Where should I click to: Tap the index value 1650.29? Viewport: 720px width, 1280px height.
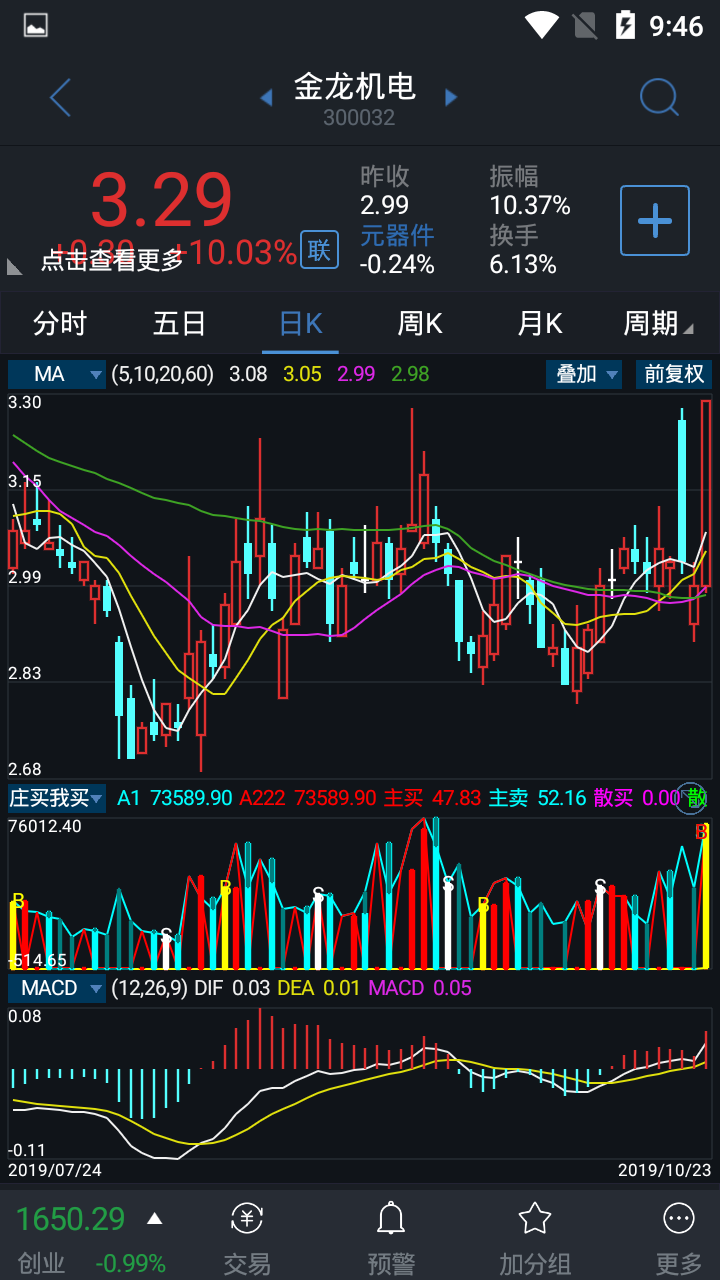(71, 1219)
